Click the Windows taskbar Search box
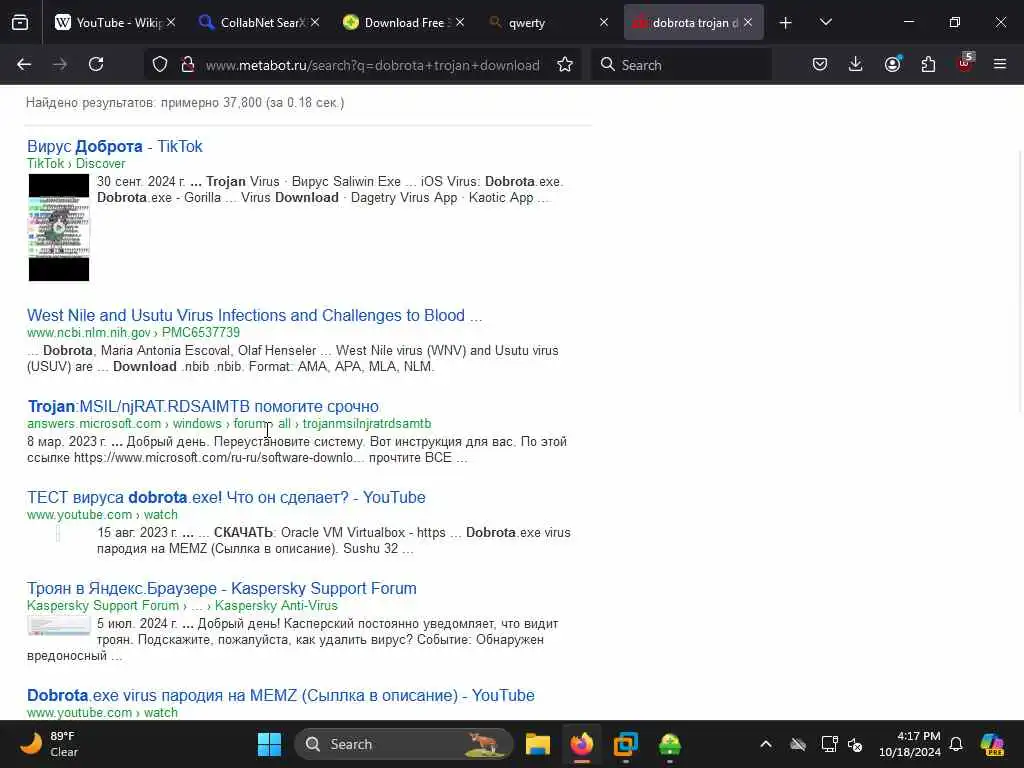Screen dimensions: 1024x768 [404, 744]
